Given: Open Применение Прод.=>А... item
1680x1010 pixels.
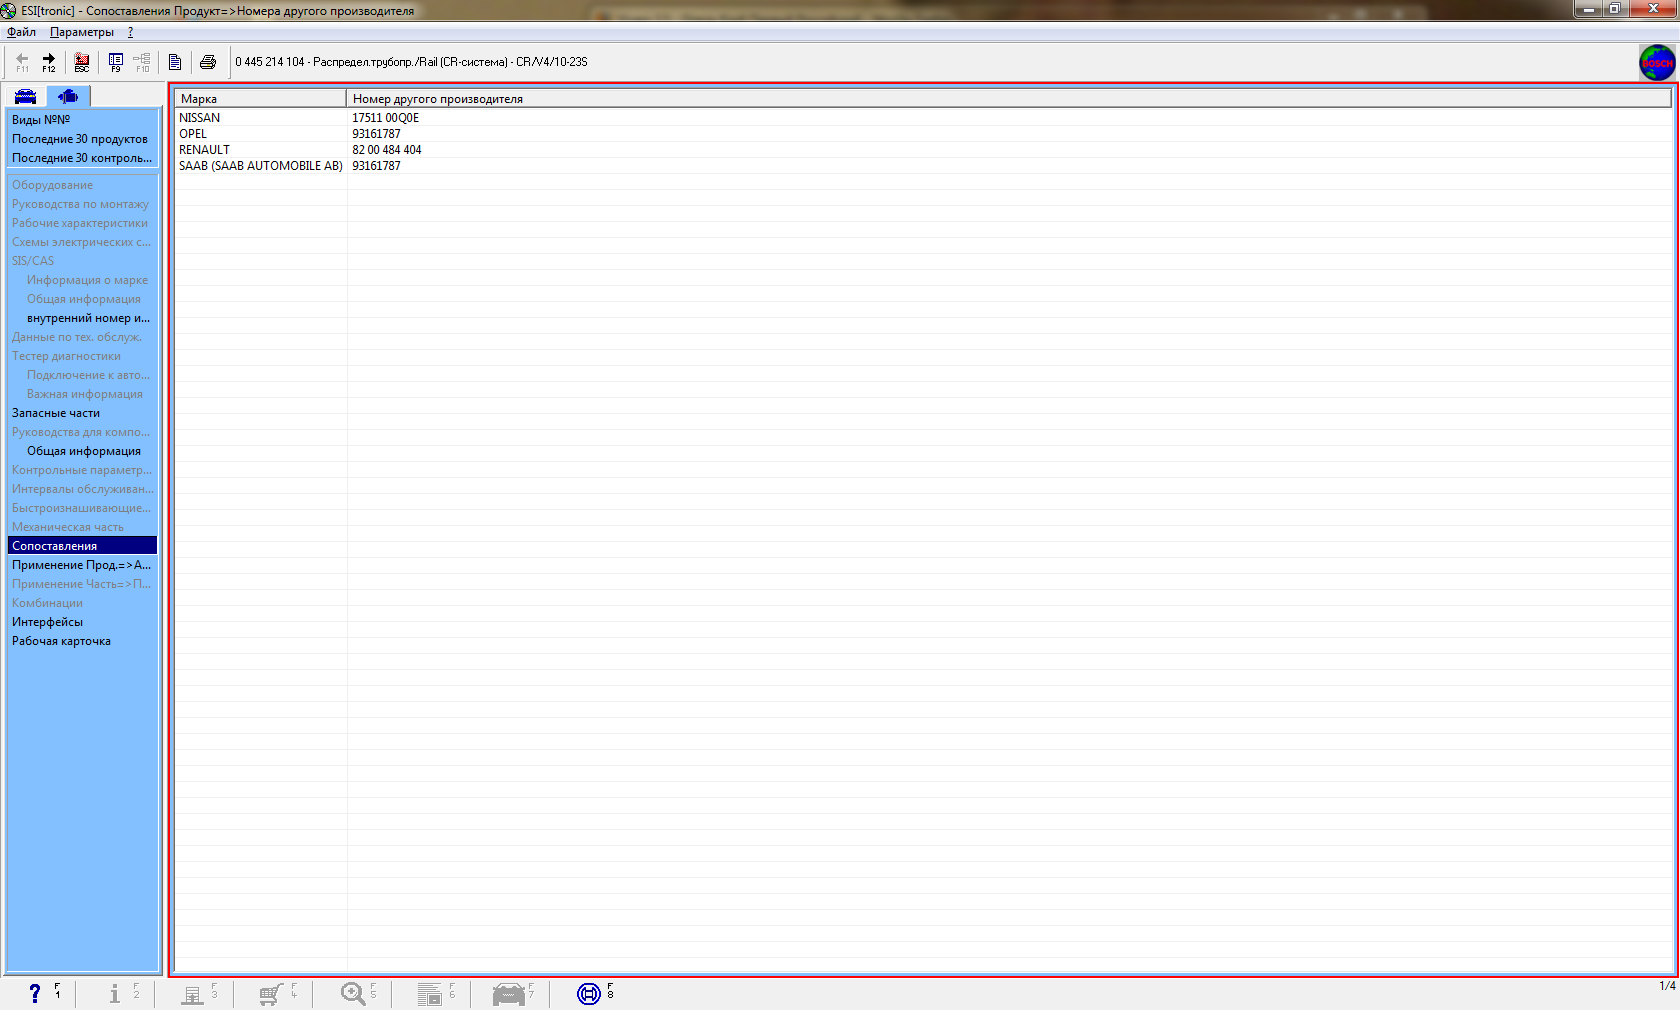Looking at the screenshot, I should pyautogui.click(x=82, y=565).
